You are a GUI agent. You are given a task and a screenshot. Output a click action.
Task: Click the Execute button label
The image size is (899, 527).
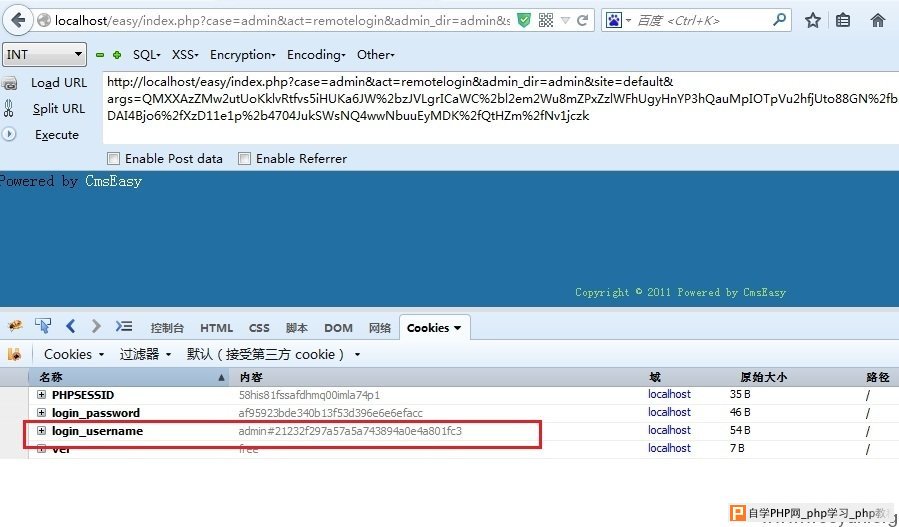click(x=57, y=135)
